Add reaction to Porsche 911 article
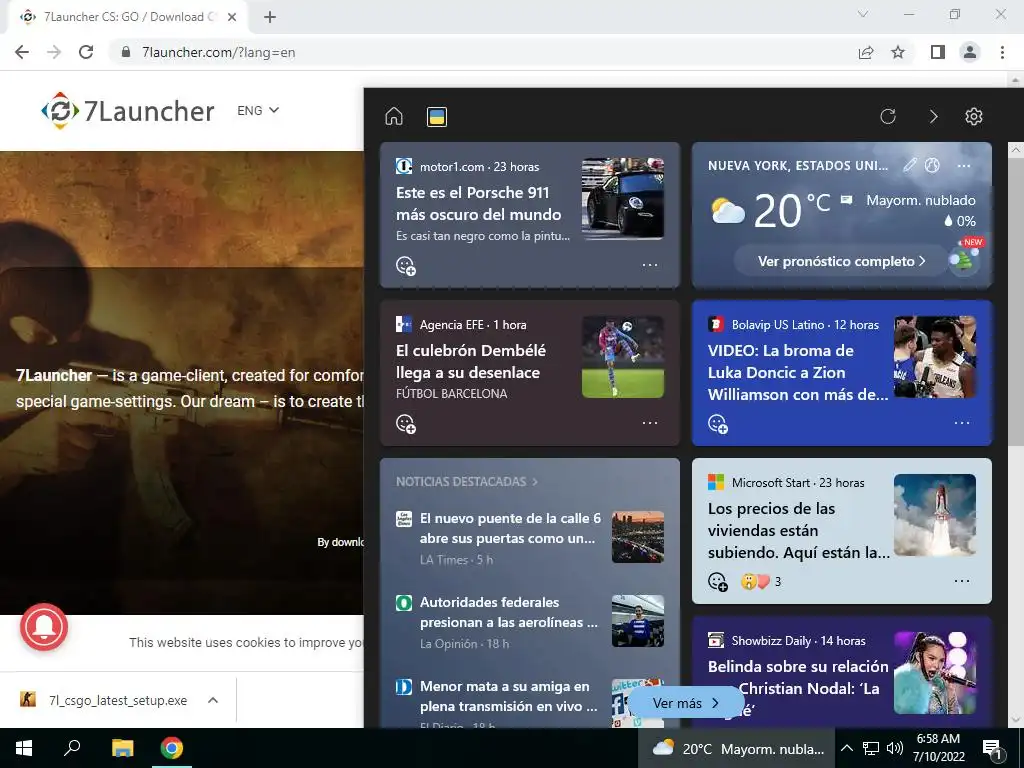The height and width of the screenshot is (768, 1024). tap(406, 266)
